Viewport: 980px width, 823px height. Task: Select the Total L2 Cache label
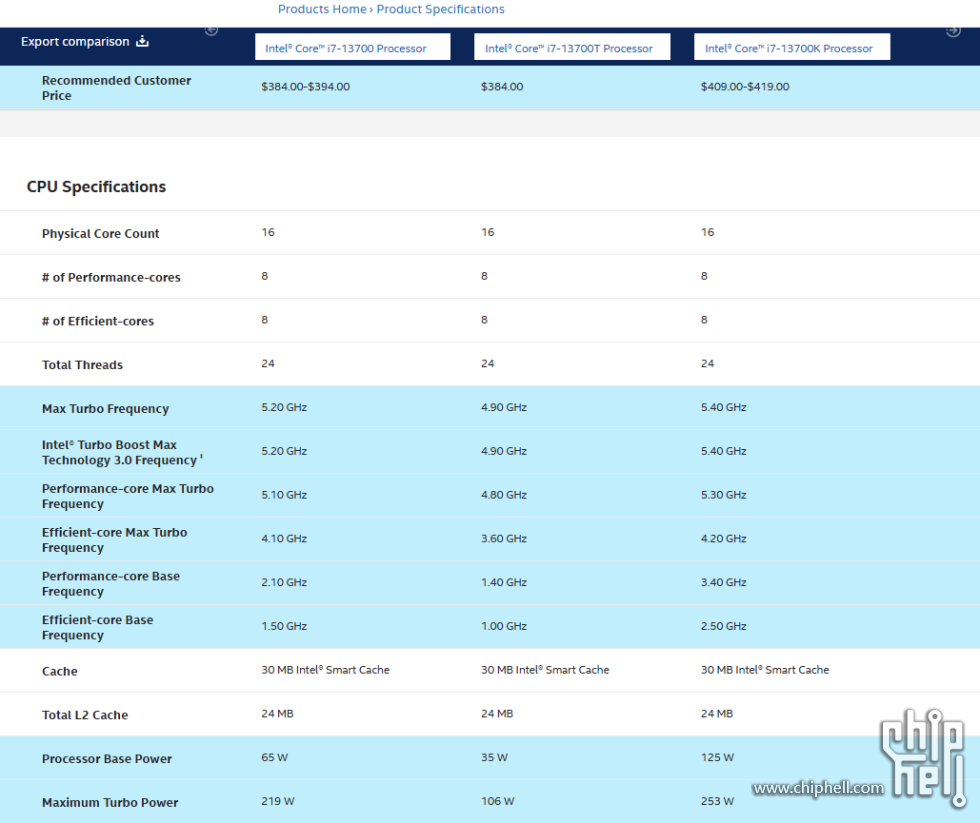point(85,715)
